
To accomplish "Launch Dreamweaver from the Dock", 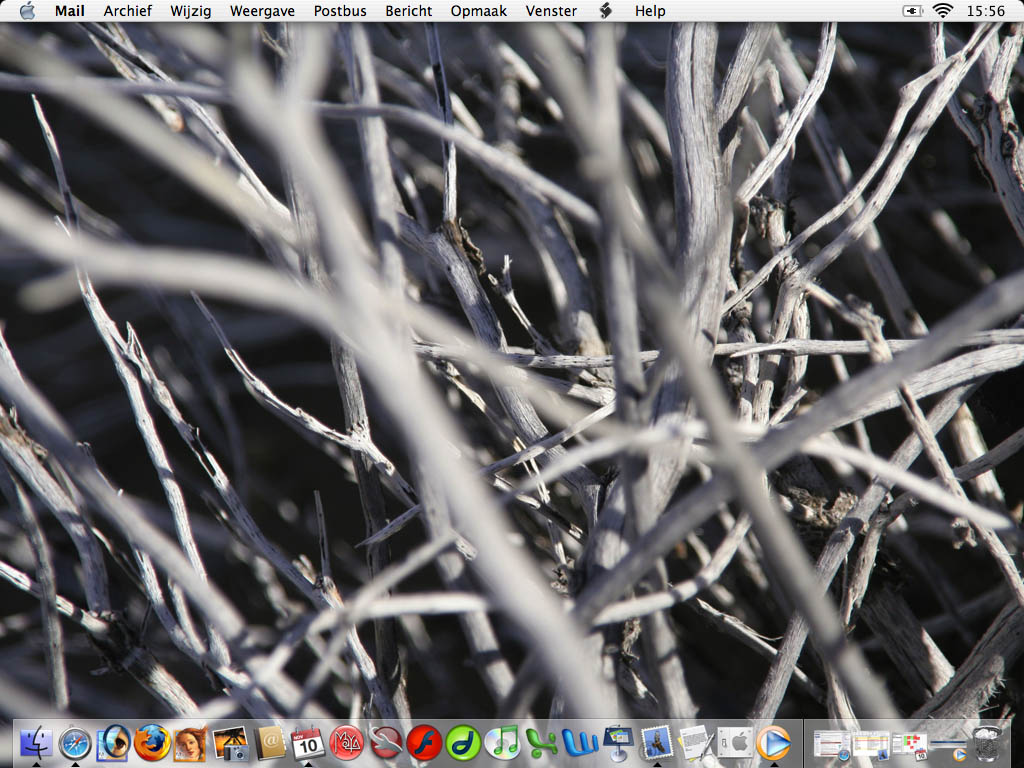I will [x=463, y=743].
